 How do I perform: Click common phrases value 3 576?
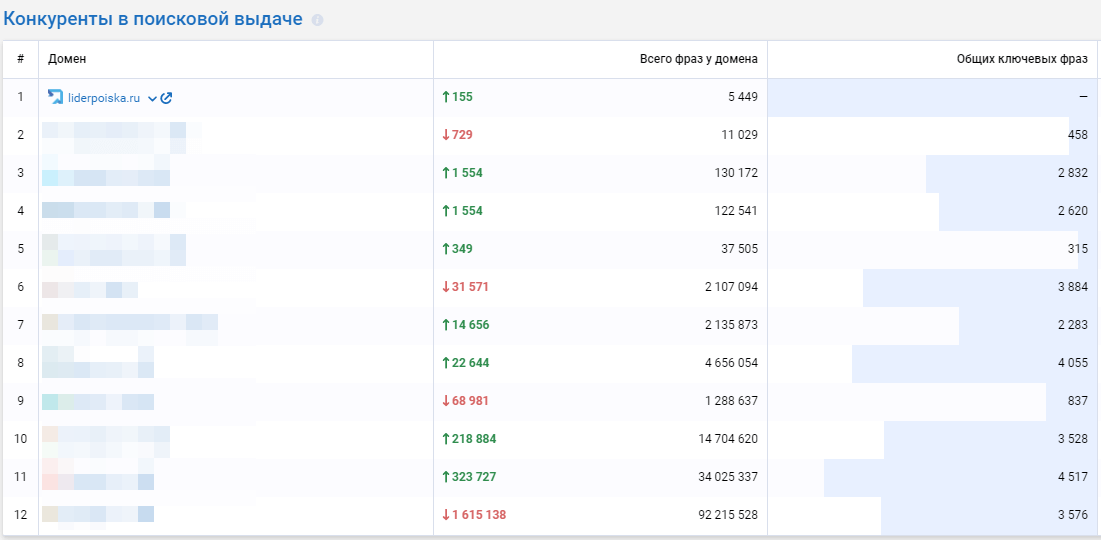pos(1073,514)
